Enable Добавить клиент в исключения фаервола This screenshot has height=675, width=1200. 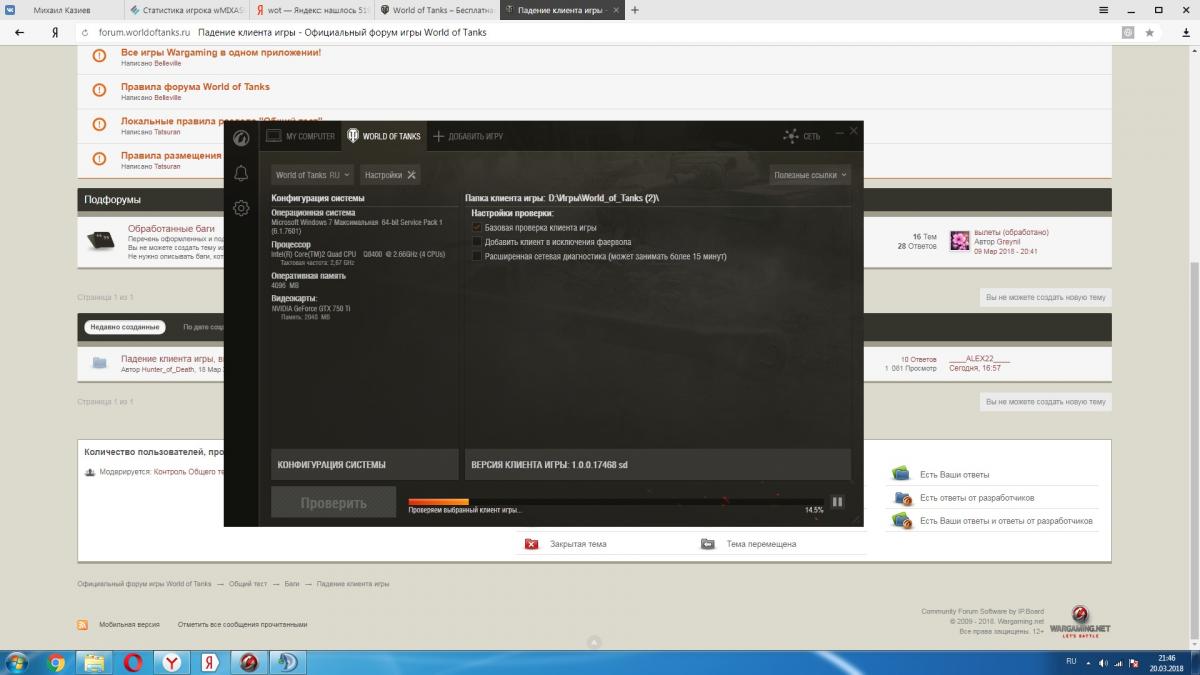[x=477, y=242]
